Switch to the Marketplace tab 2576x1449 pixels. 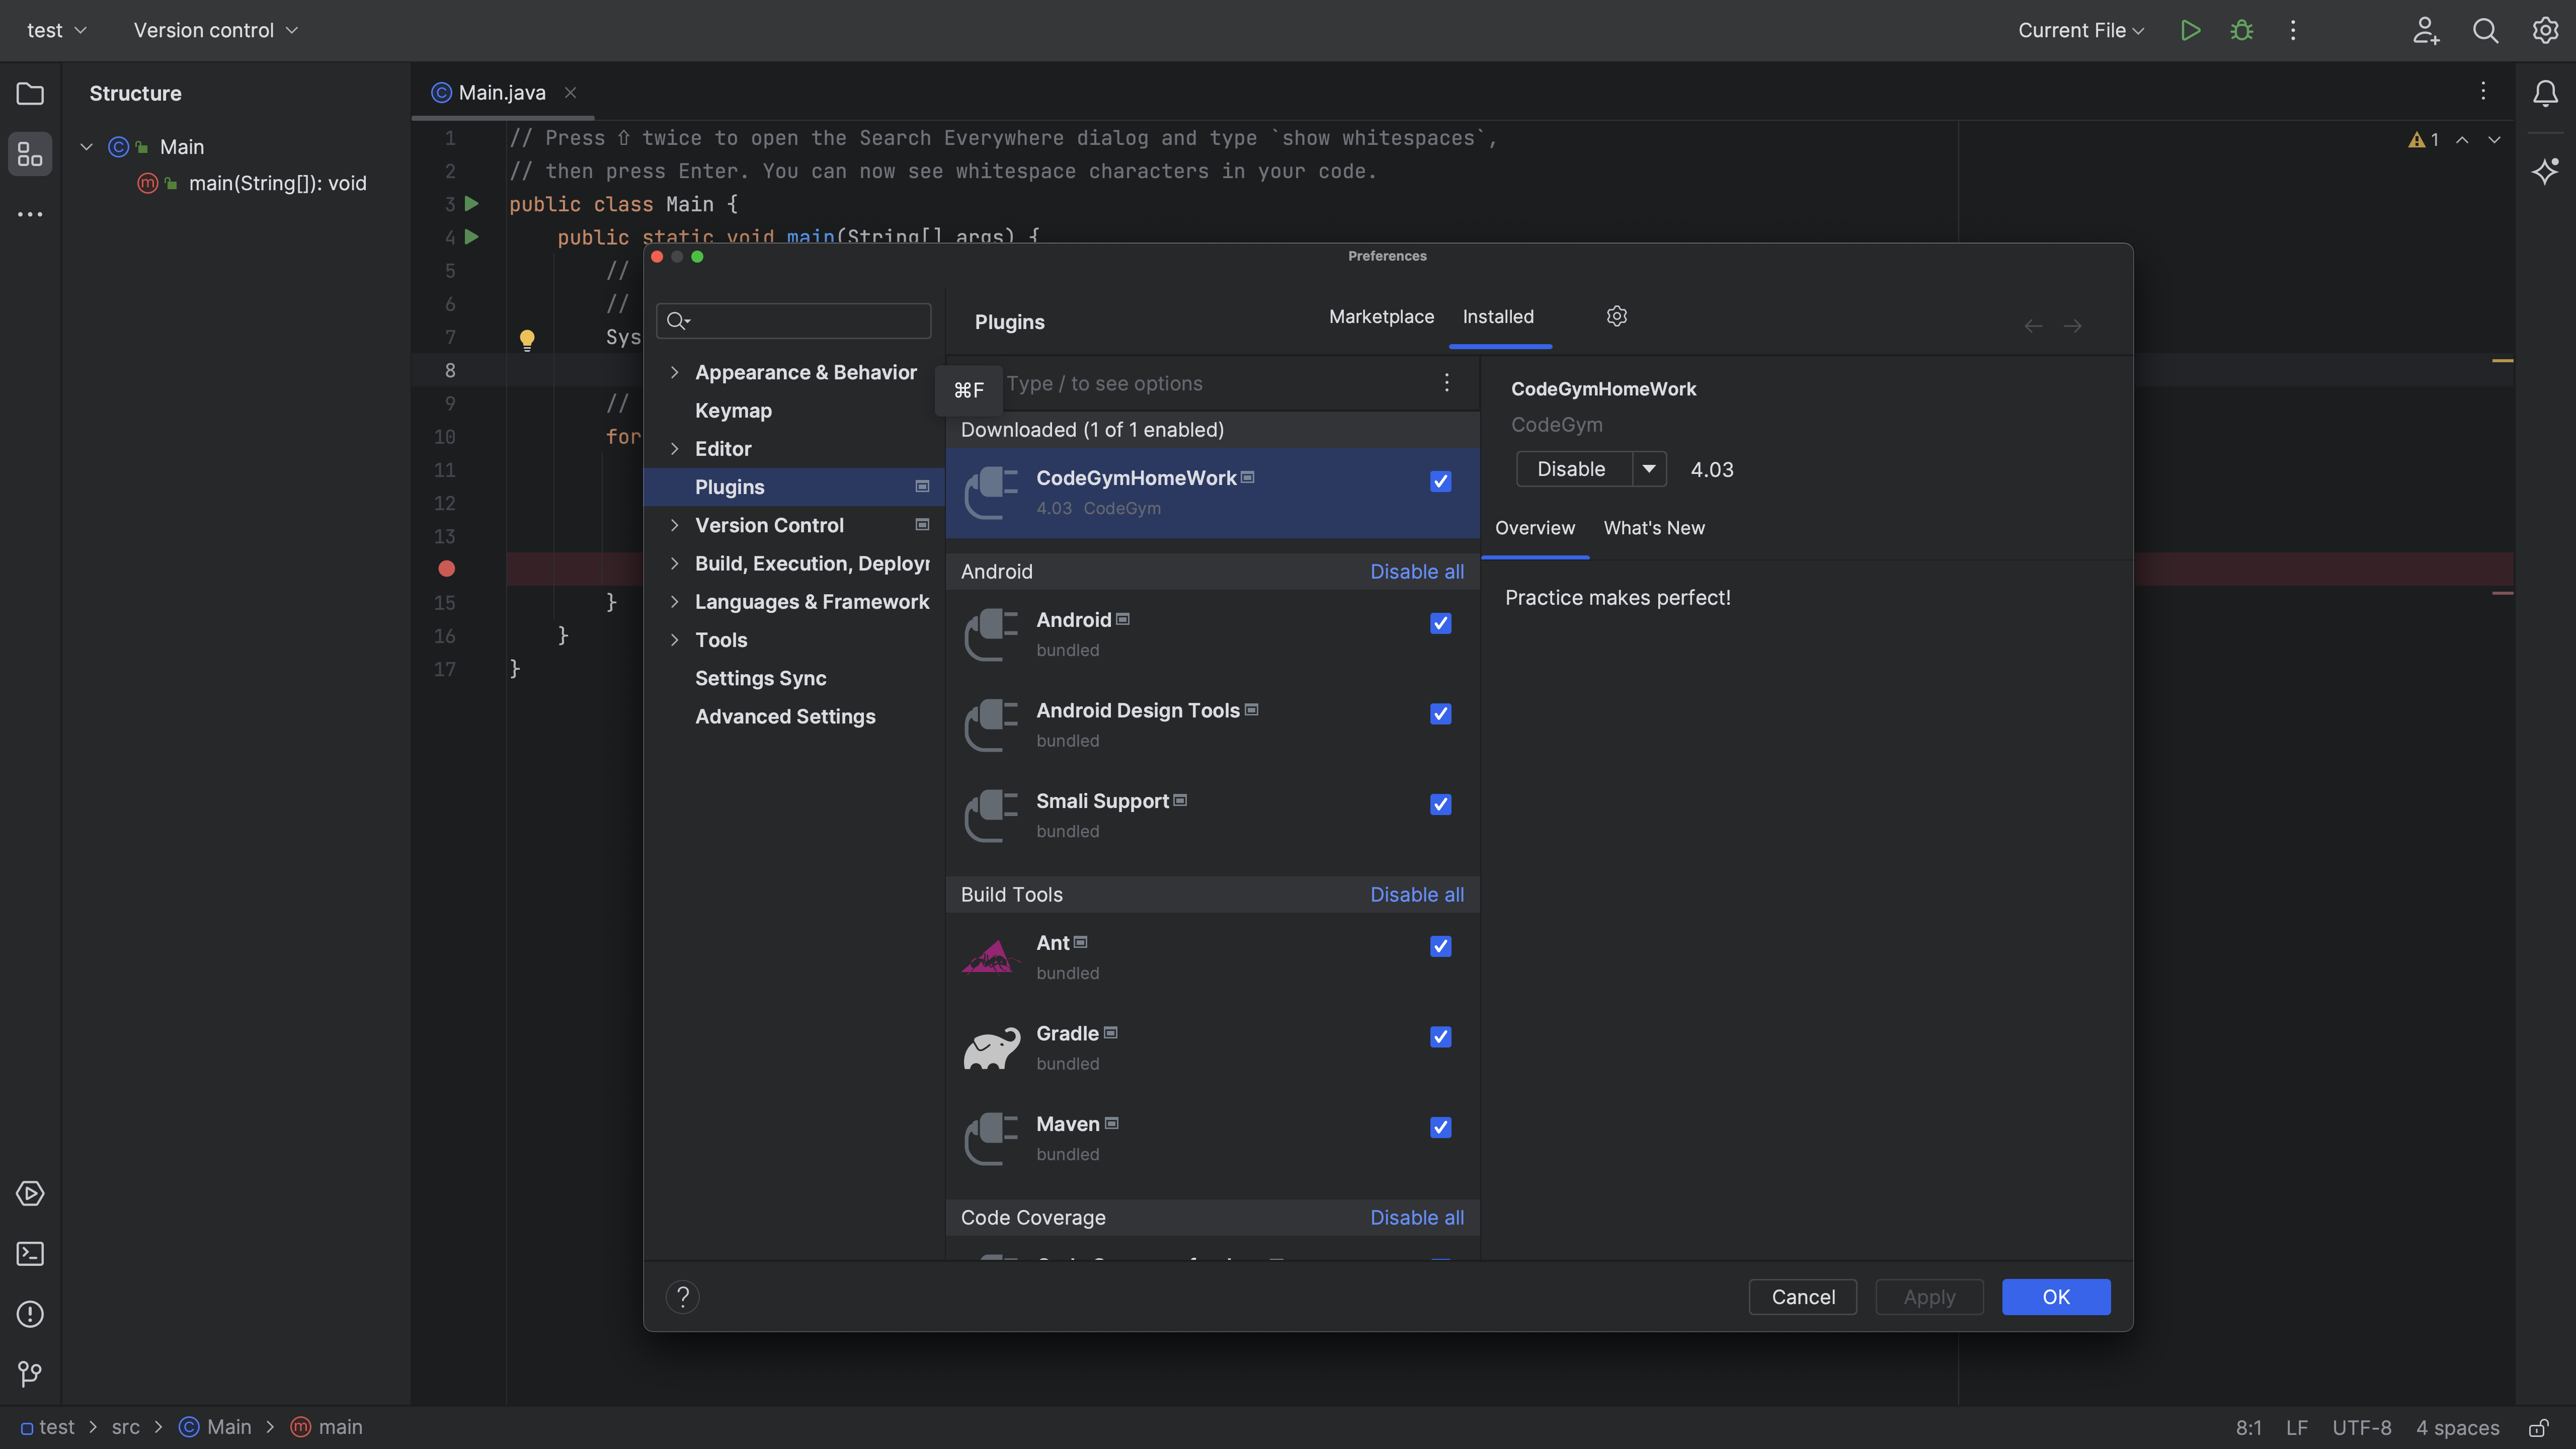pos(1381,316)
